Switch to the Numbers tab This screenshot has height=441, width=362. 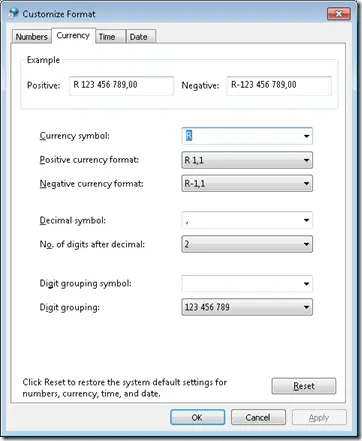point(32,36)
